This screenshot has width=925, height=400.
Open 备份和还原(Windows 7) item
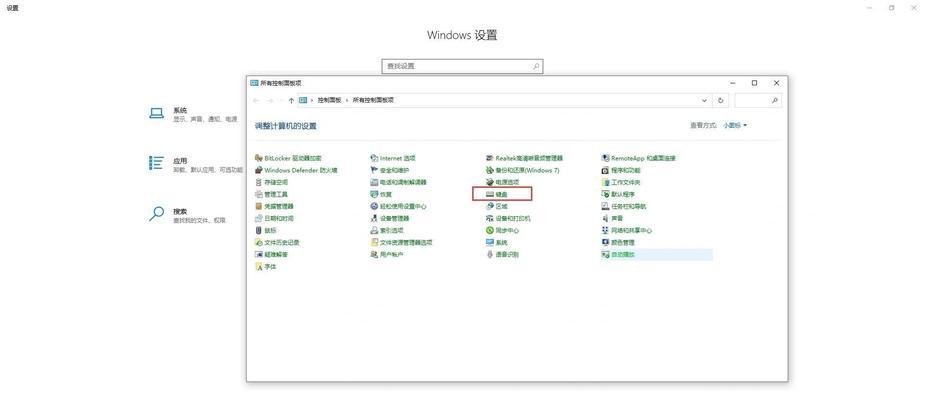pos(522,170)
